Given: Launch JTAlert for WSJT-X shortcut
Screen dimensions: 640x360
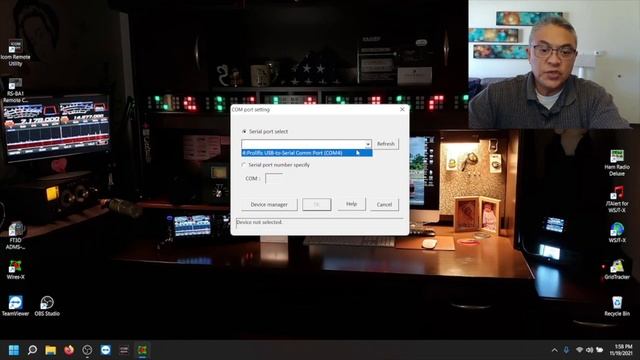Looking at the screenshot, I should point(617,199).
